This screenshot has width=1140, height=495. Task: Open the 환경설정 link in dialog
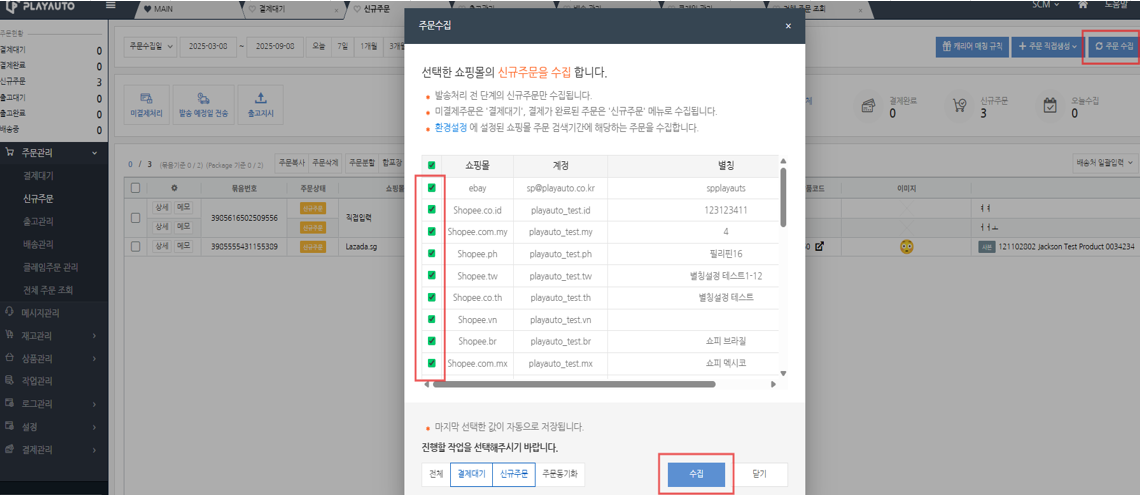point(451,127)
